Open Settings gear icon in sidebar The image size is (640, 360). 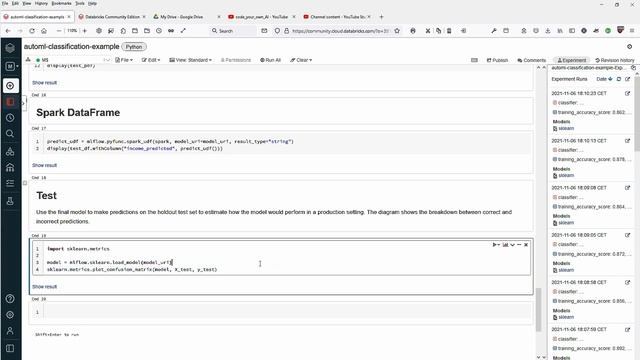(10, 315)
